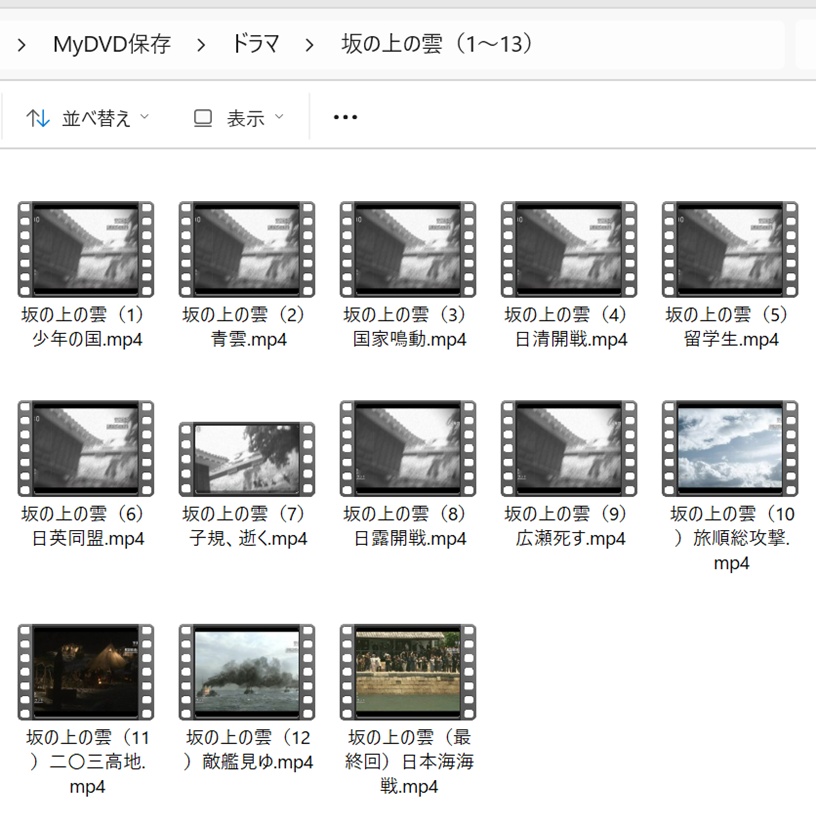Select the 坂の上の雲（2）青雲.mp4 video icon
This screenshot has height=825, width=816.
247,249
